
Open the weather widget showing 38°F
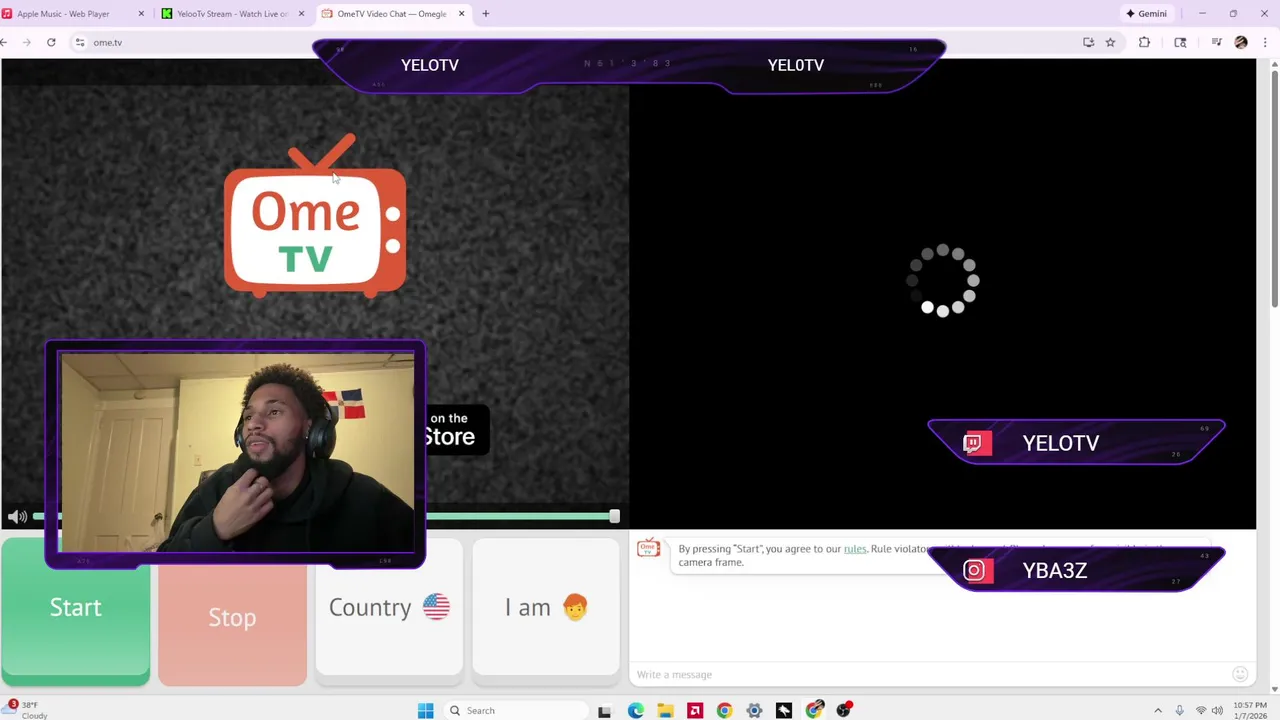point(25,710)
